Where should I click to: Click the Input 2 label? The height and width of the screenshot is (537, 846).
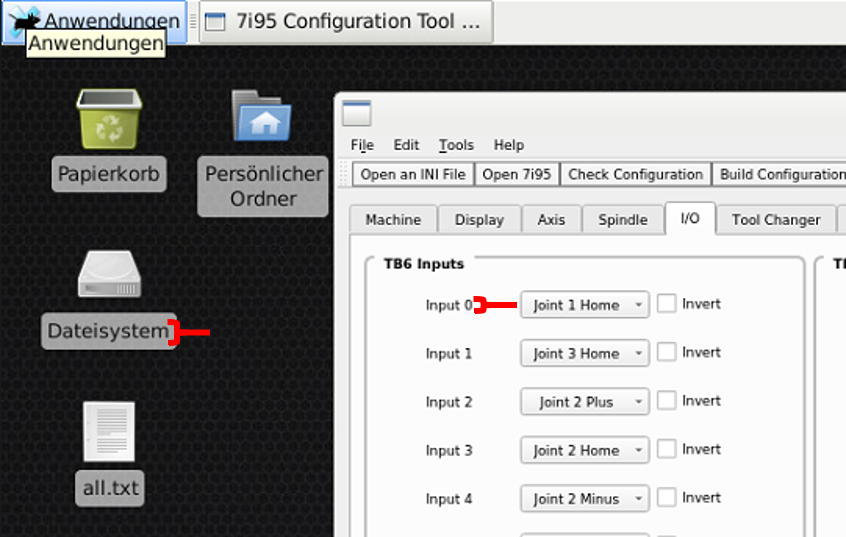click(449, 402)
